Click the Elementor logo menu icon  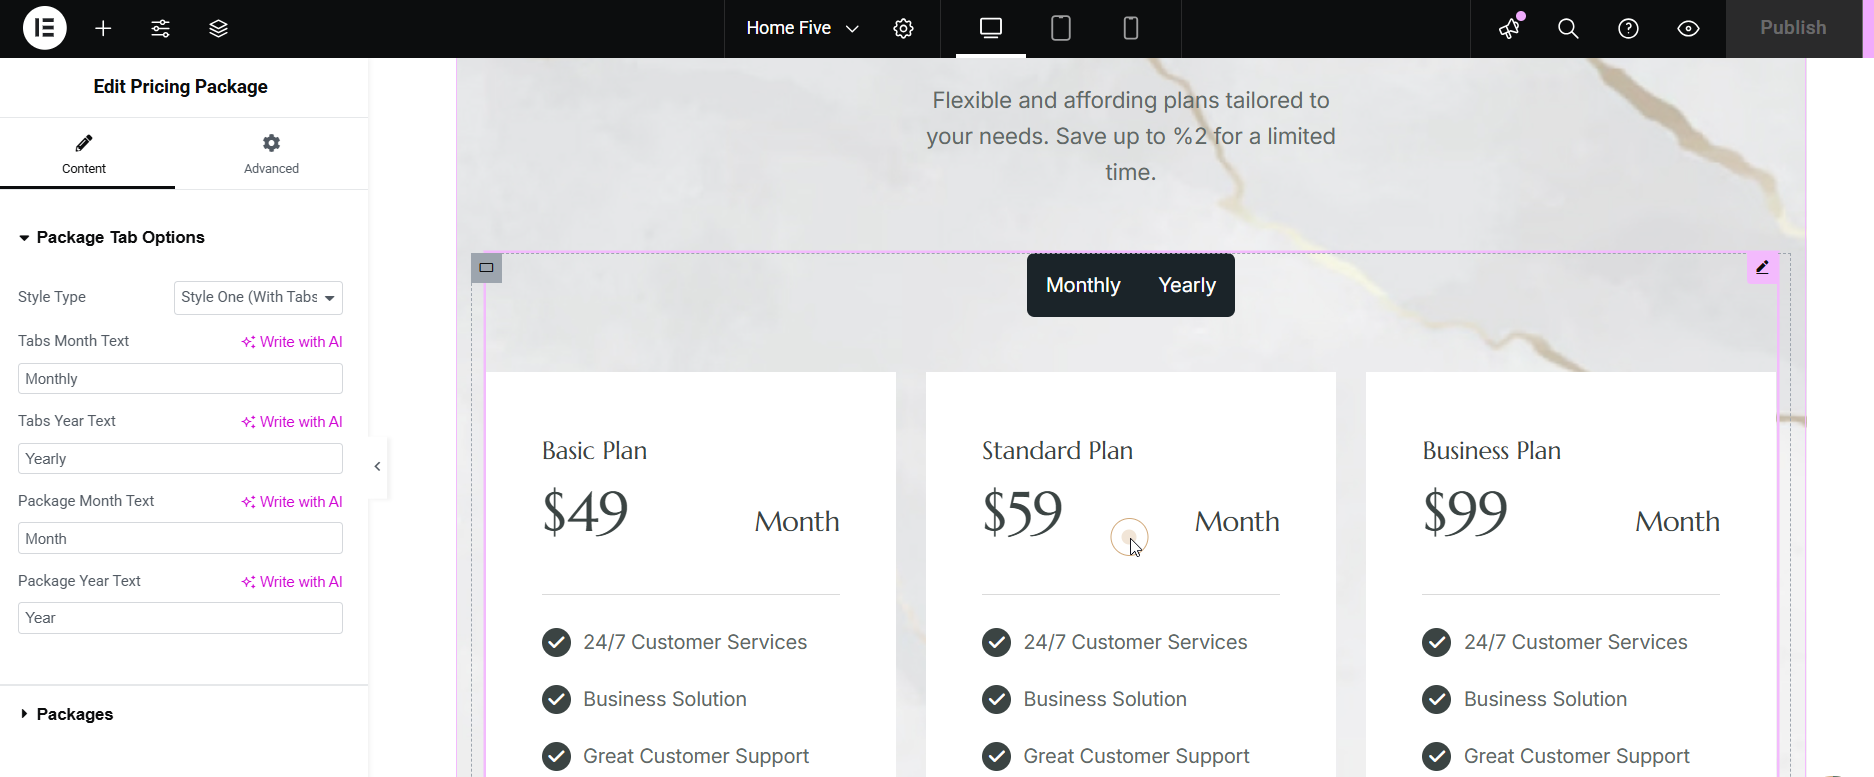44,28
